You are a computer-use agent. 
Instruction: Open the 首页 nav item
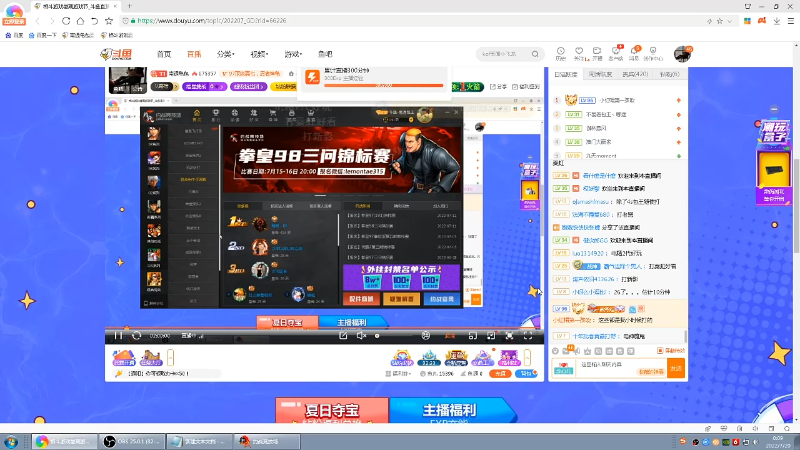(164, 54)
